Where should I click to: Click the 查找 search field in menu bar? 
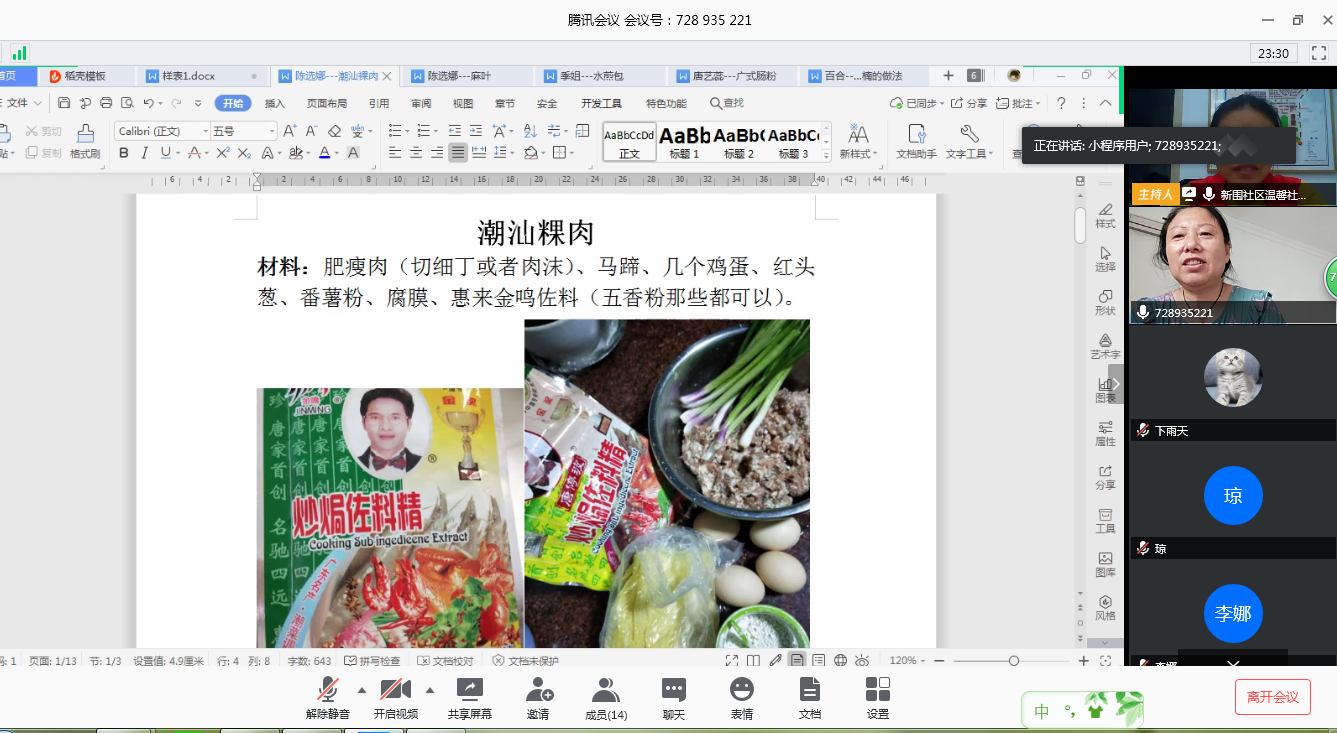(727, 103)
